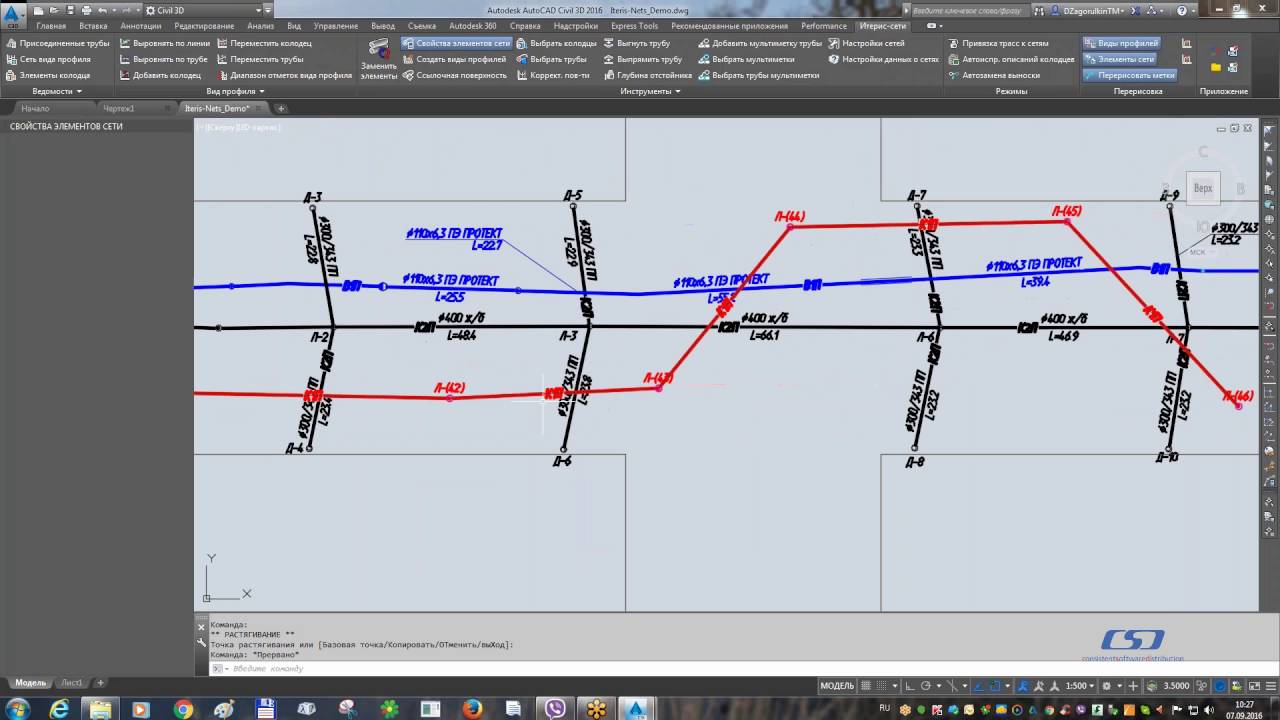Open the Help question mark dropdown
This screenshot has width=1280, height=720.
click(x=1188, y=10)
